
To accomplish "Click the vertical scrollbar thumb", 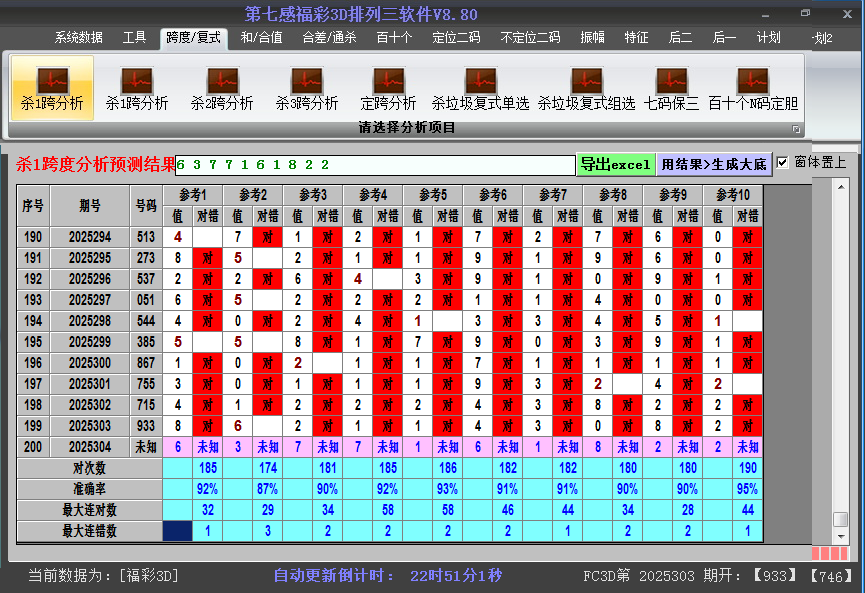I will pos(840,519).
